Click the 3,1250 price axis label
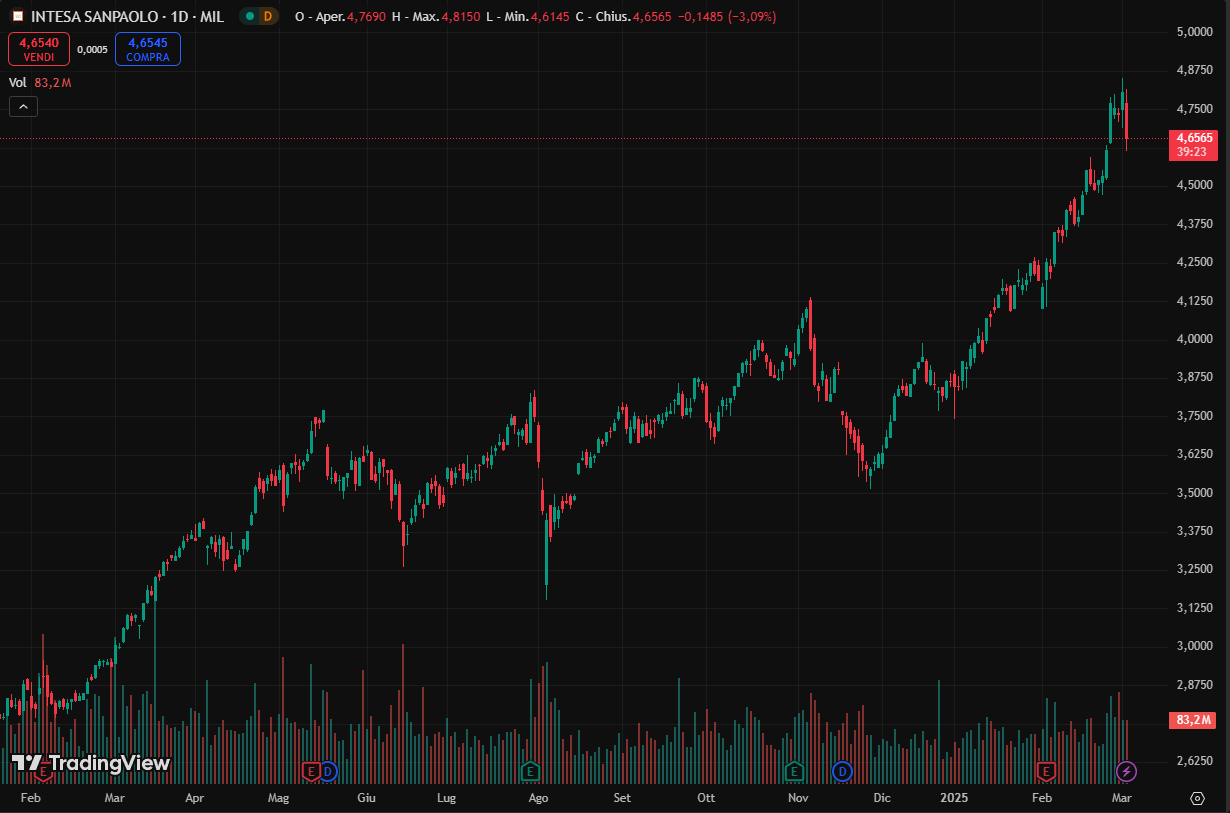The image size is (1230, 813). pyautogui.click(x=1195, y=608)
